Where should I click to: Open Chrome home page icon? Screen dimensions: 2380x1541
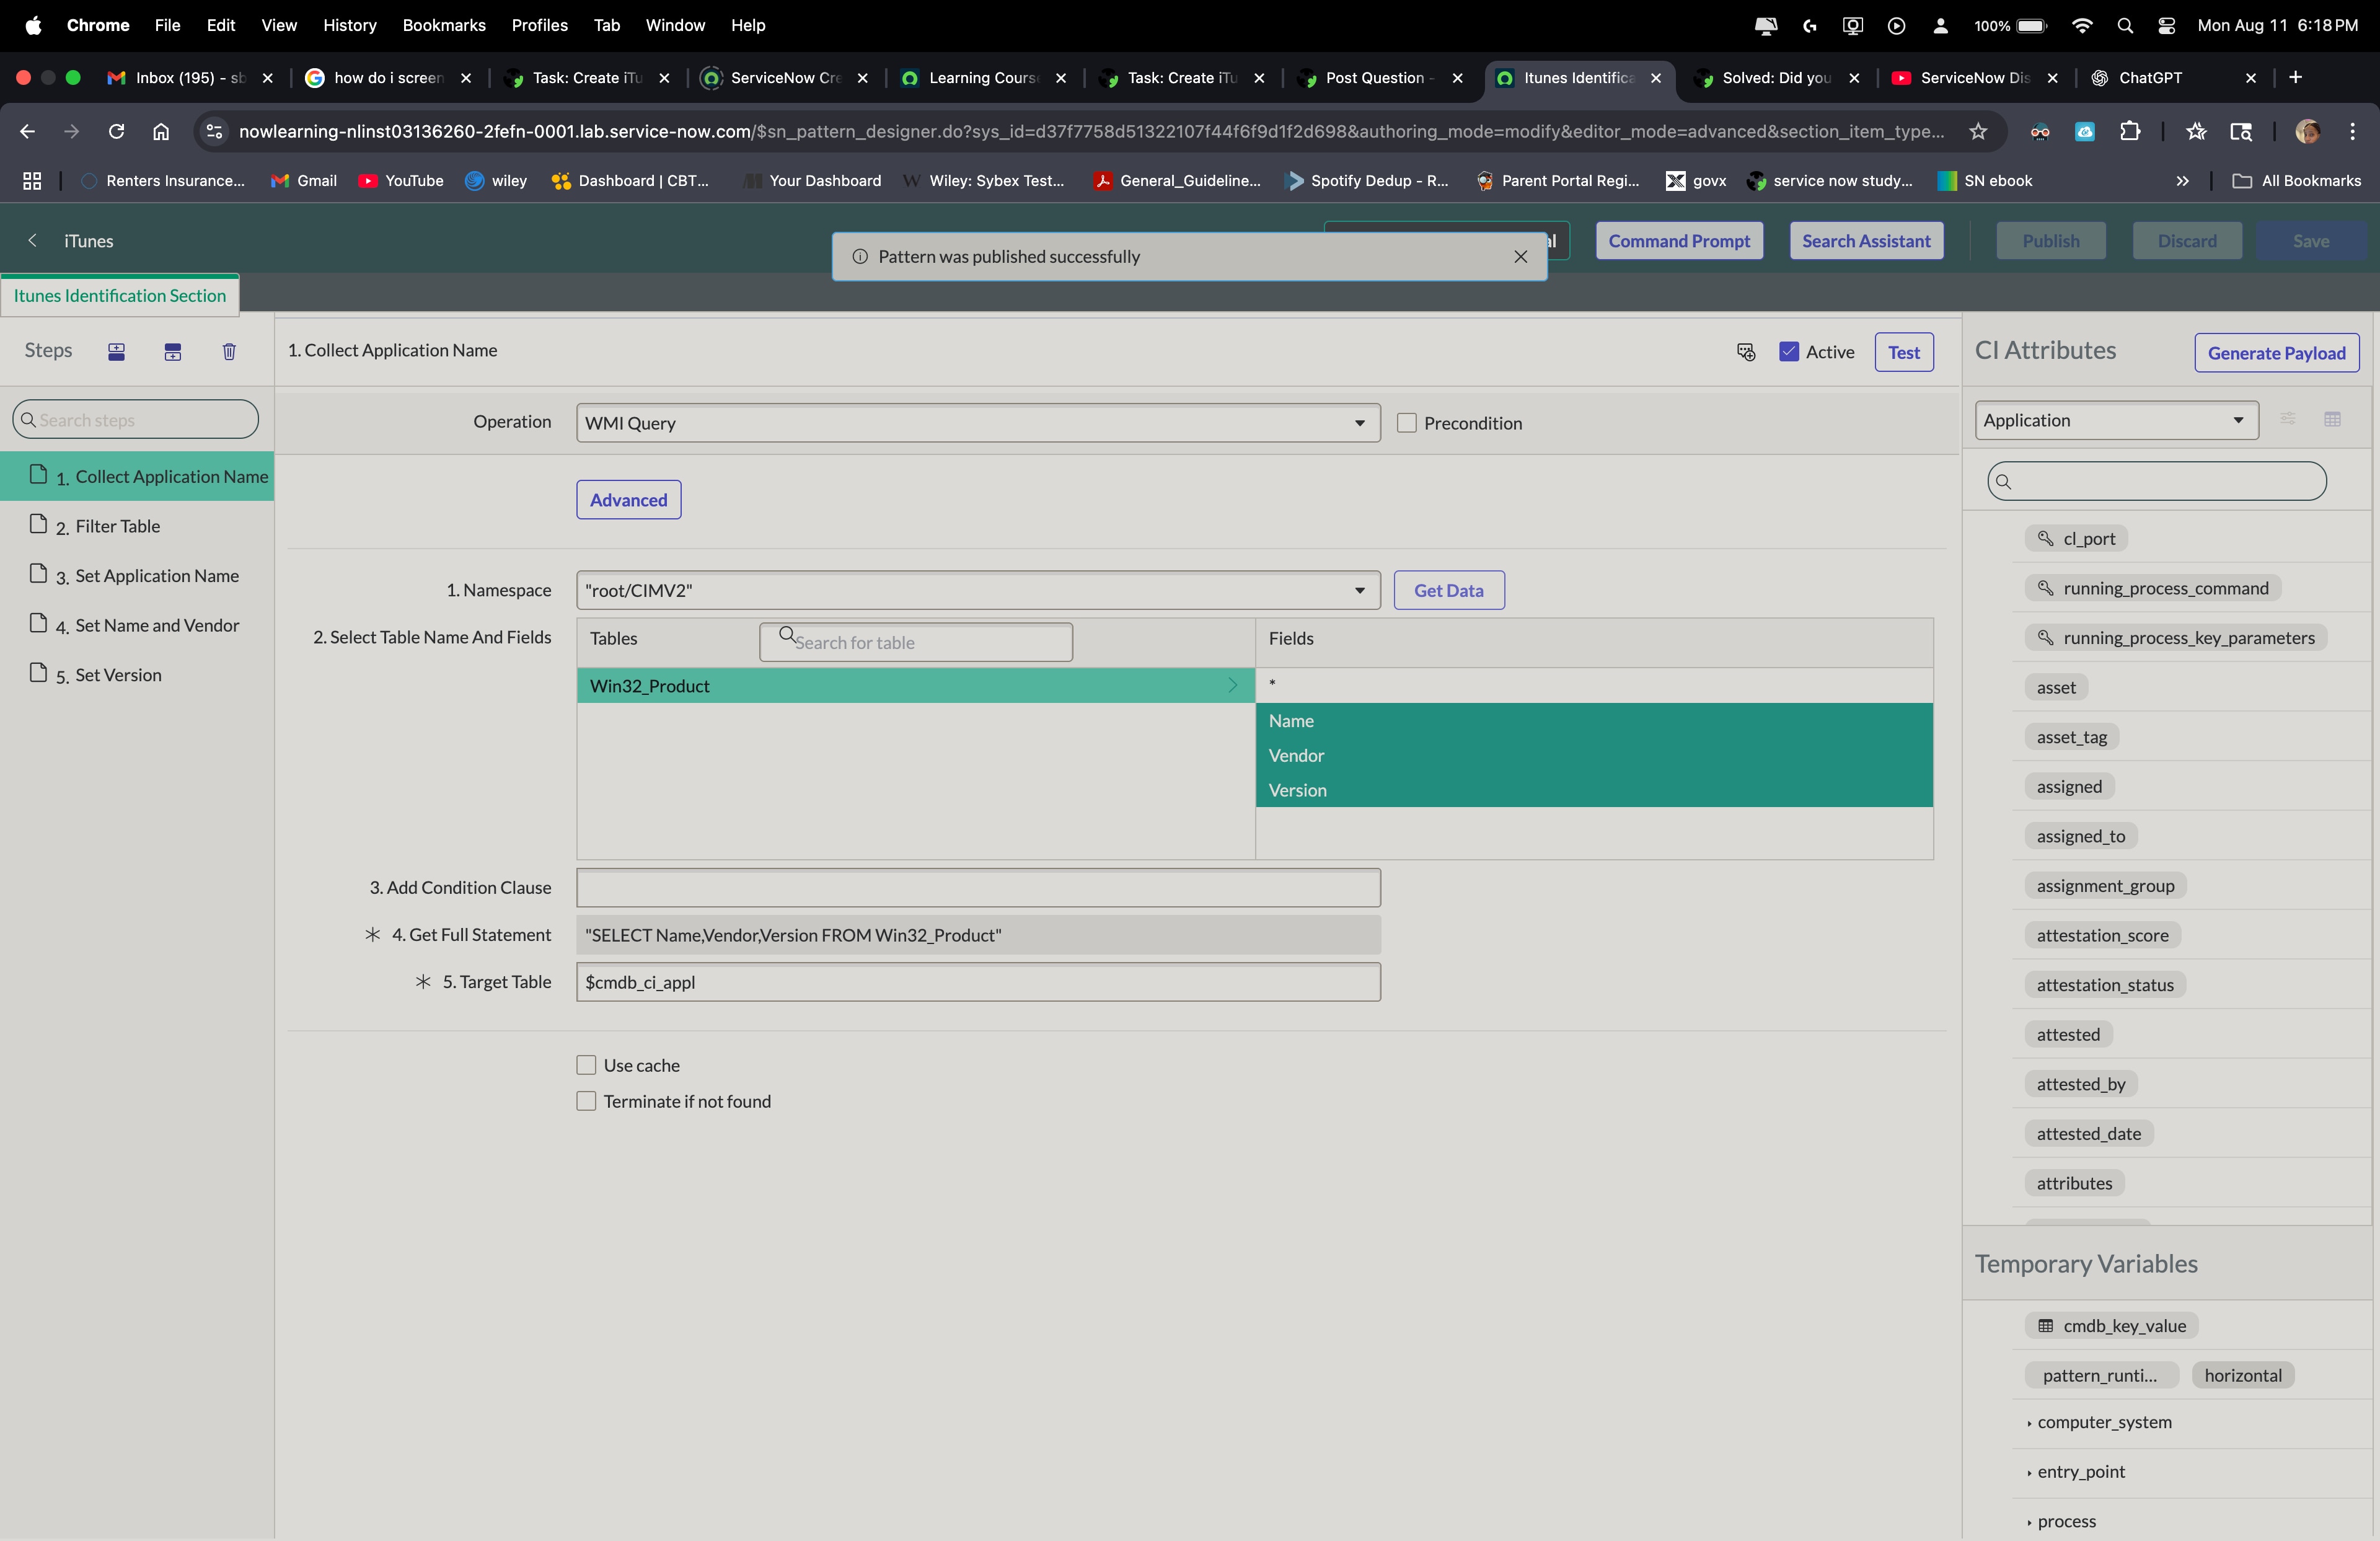161,132
